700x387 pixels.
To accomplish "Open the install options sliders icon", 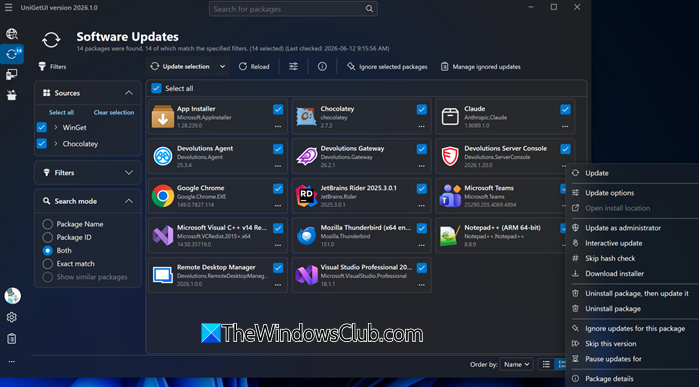I will tap(293, 67).
